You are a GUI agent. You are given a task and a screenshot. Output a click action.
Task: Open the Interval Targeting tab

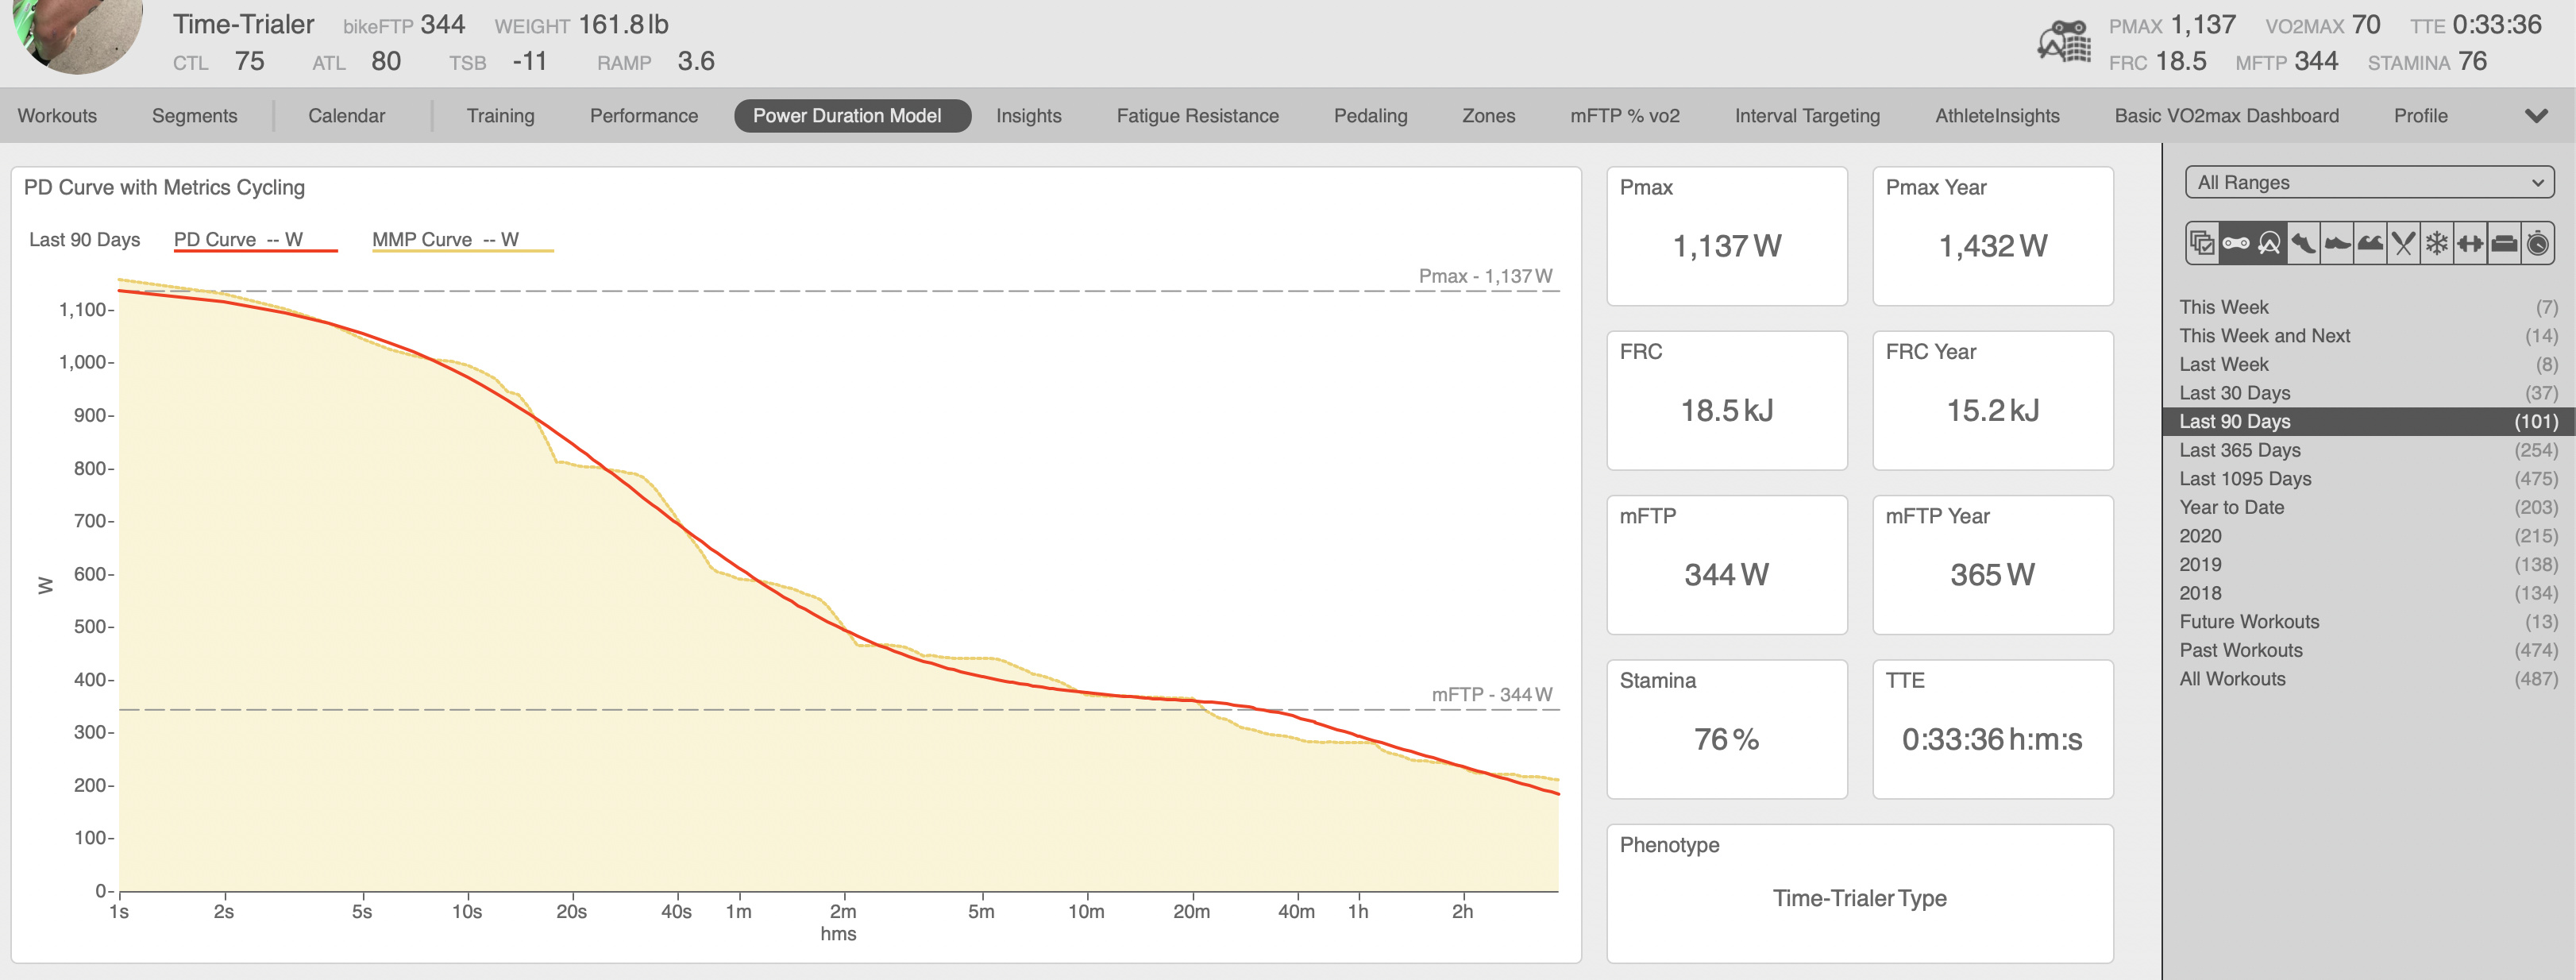click(1806, 116)
